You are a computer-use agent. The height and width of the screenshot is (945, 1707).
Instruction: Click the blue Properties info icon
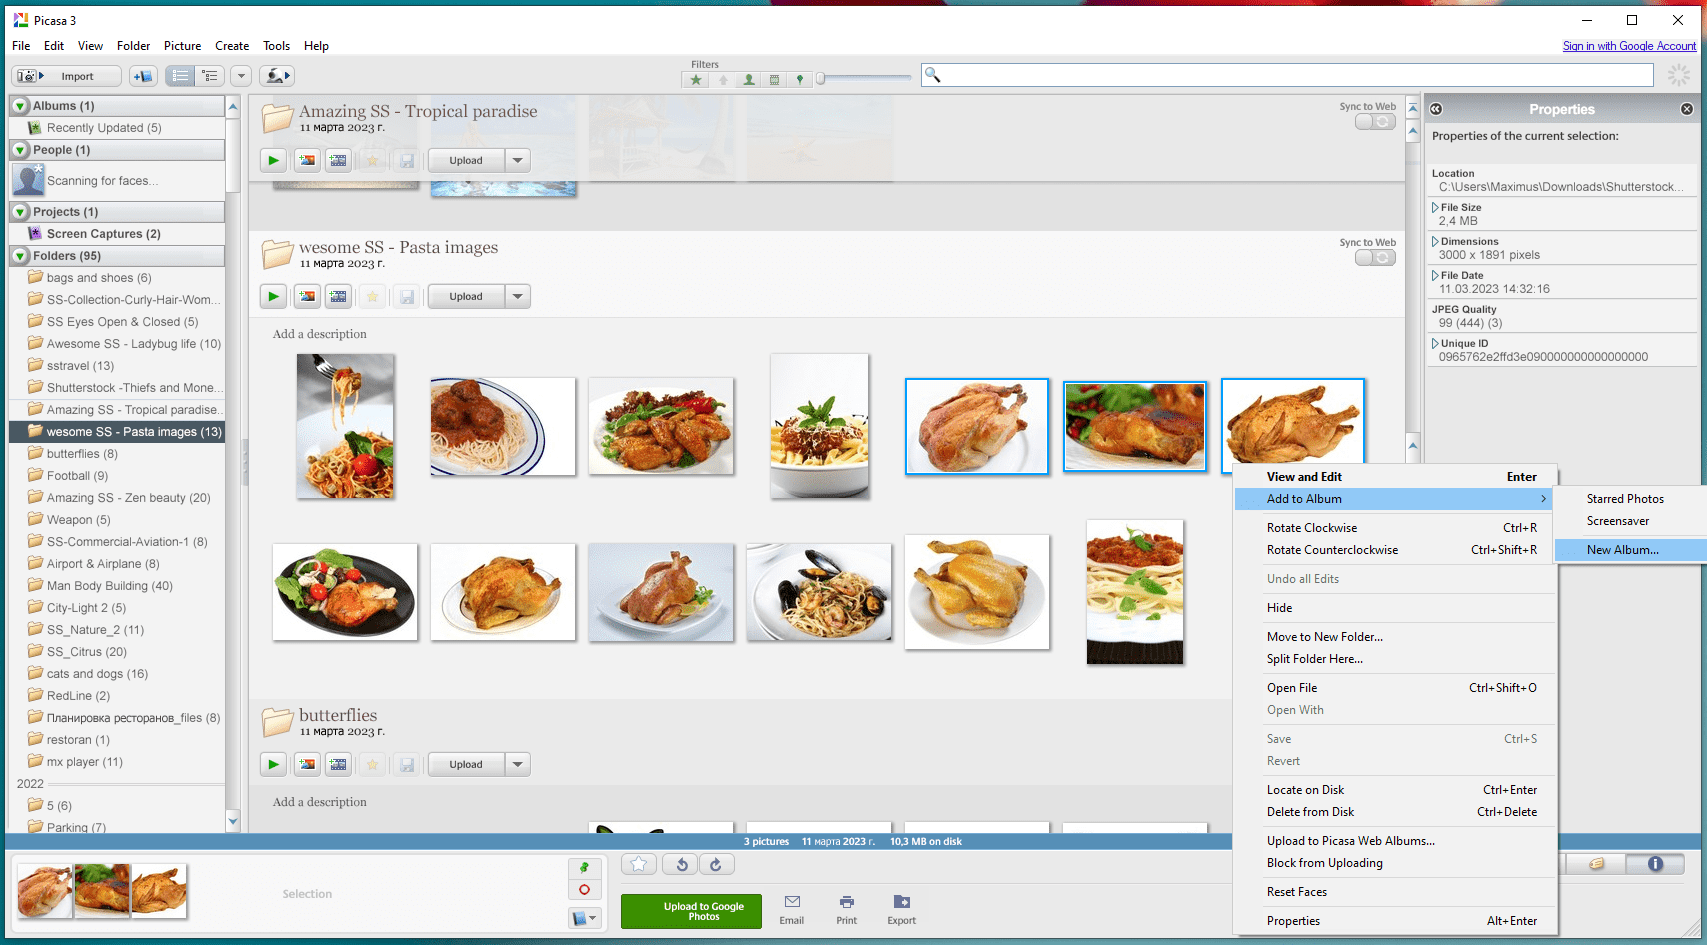(x=1655, y=864)
